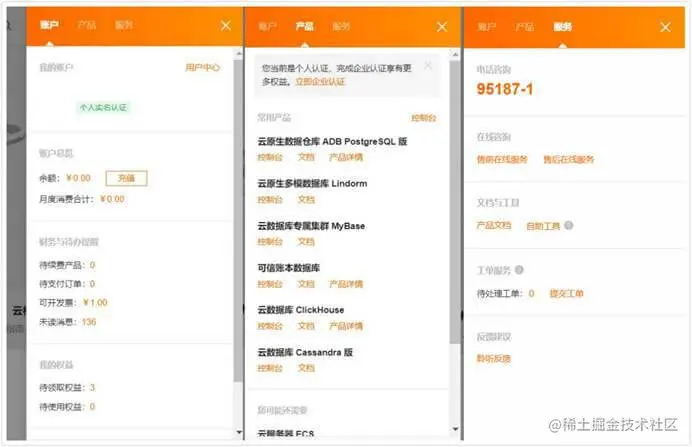Open 用户中心 link

point(203,68)
